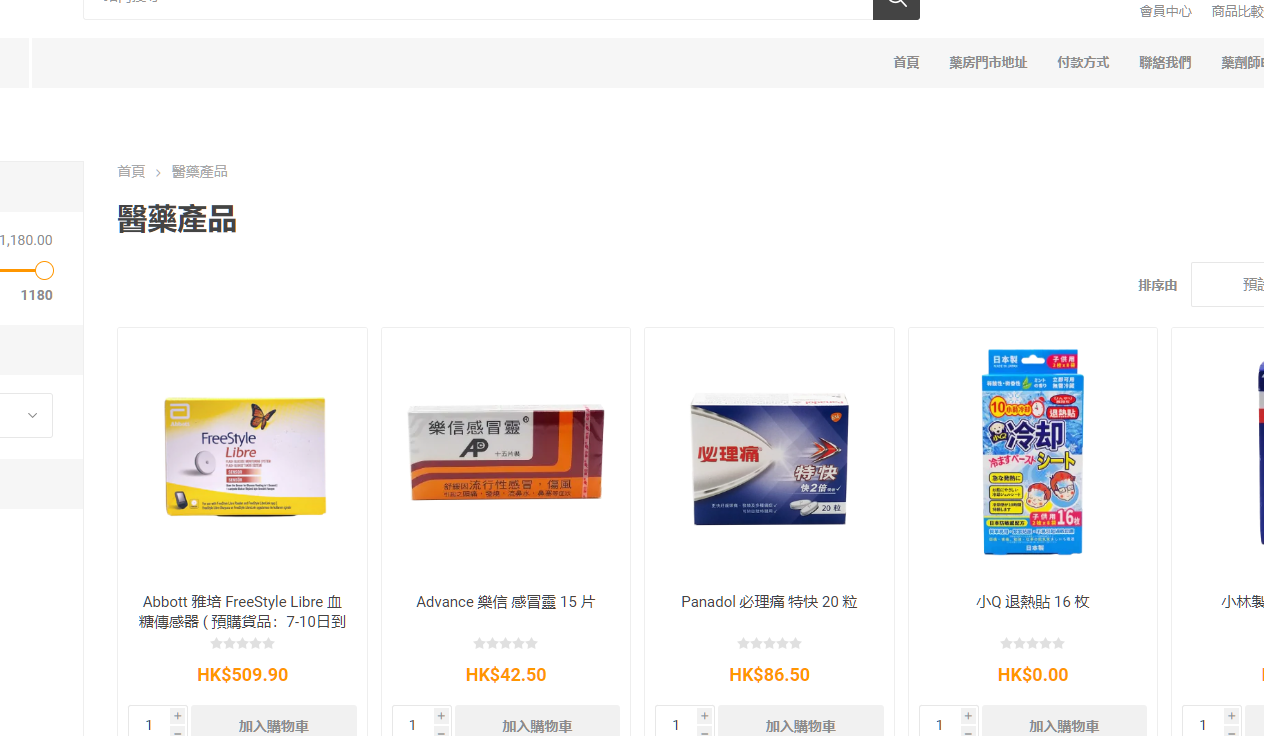The width and height of the screenshot is (1264, 736).
Task: Increase quantity for Panadol 必理痛
Action: [x=705, y=716]
